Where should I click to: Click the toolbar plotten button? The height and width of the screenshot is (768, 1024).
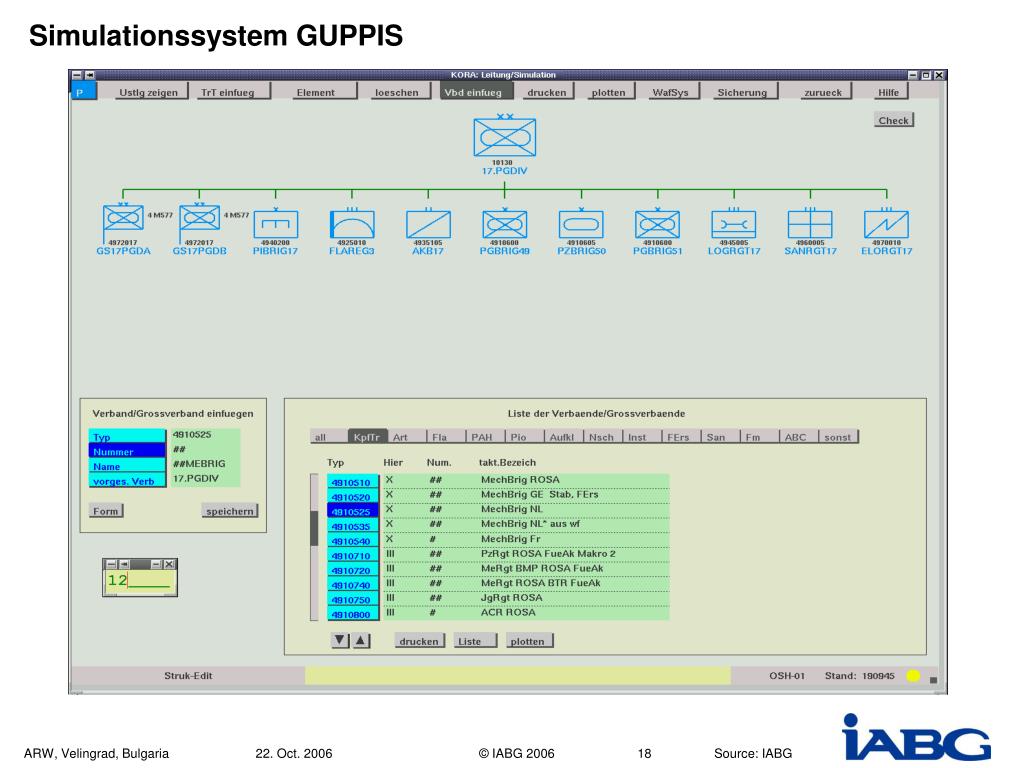tap(609, 92)
